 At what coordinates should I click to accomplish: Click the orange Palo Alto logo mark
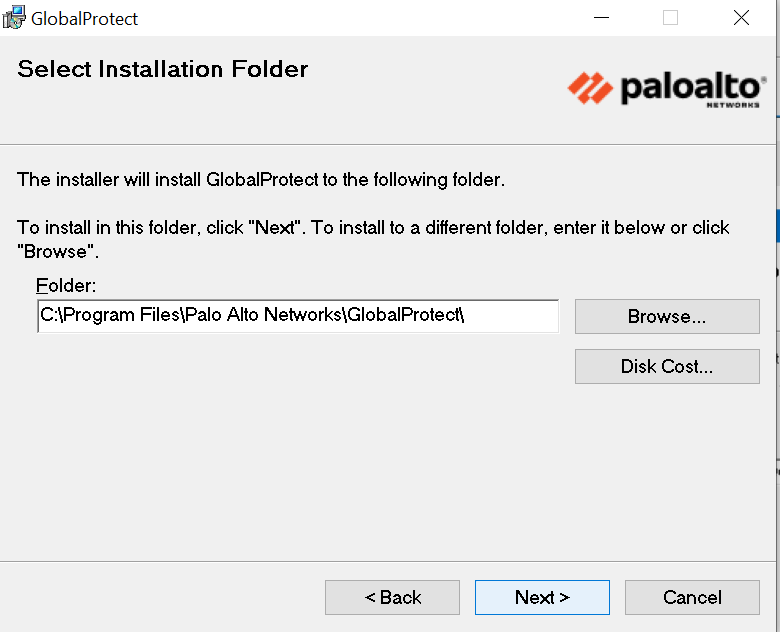(590, 87)
